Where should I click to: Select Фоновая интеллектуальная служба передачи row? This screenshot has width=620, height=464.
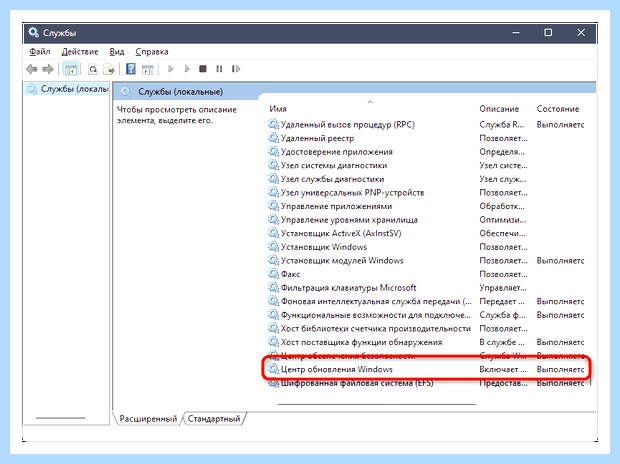[x=426, y=301]
